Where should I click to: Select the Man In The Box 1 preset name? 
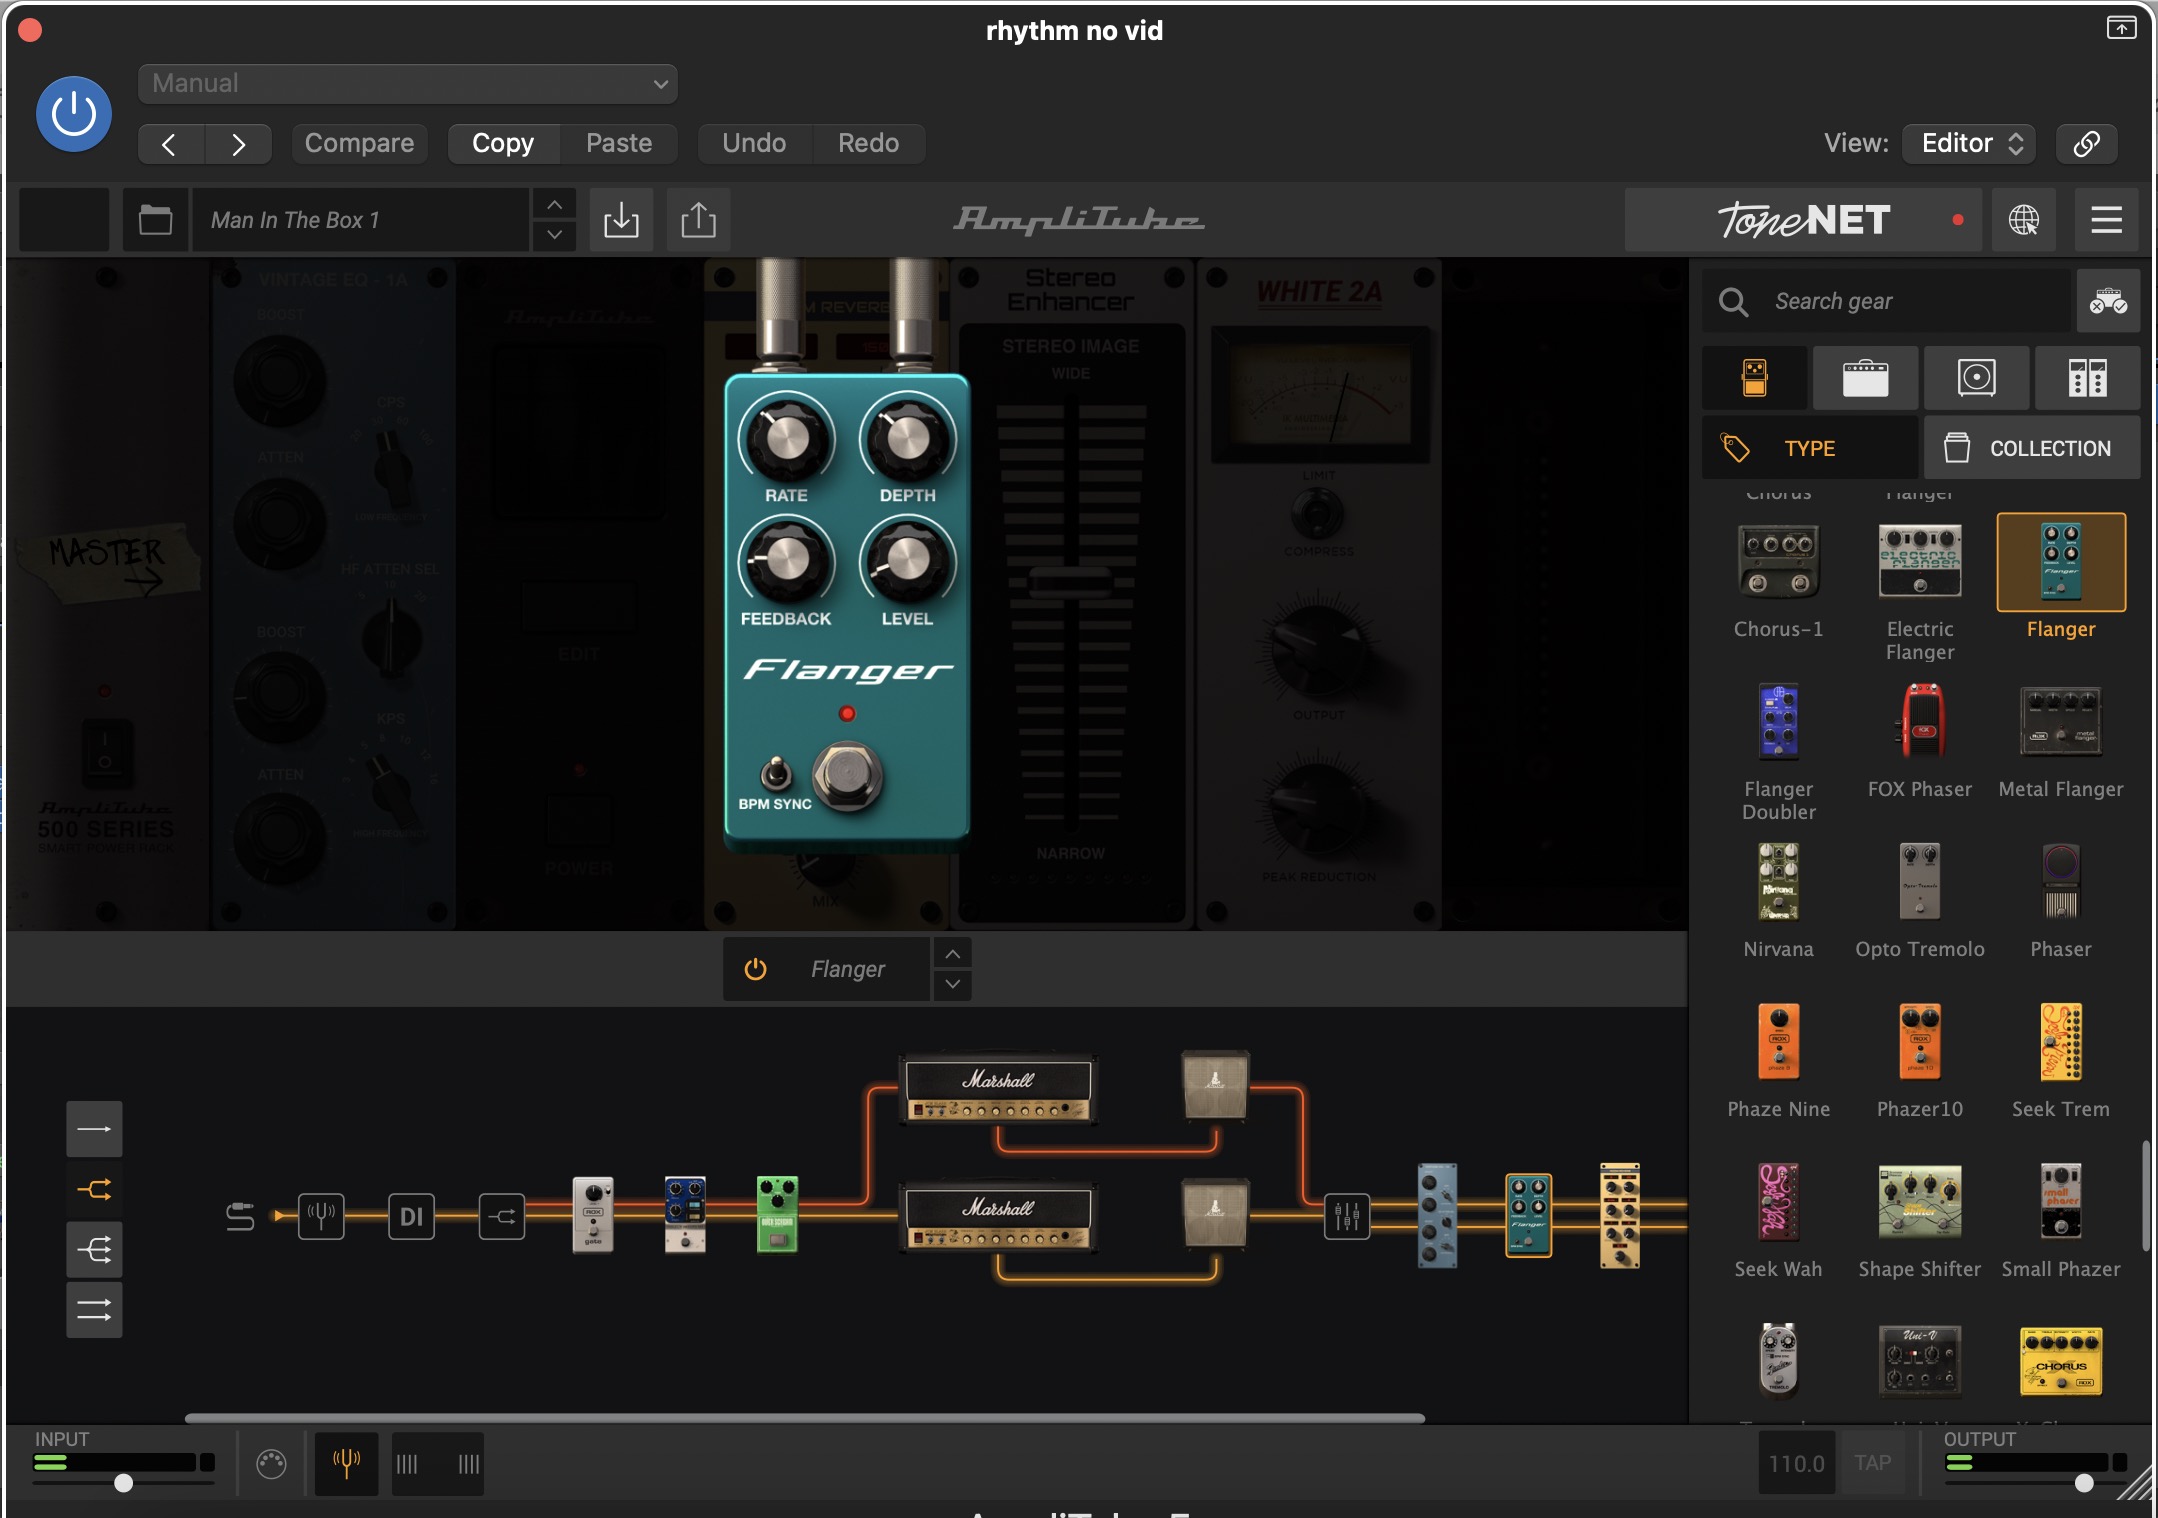360,220
